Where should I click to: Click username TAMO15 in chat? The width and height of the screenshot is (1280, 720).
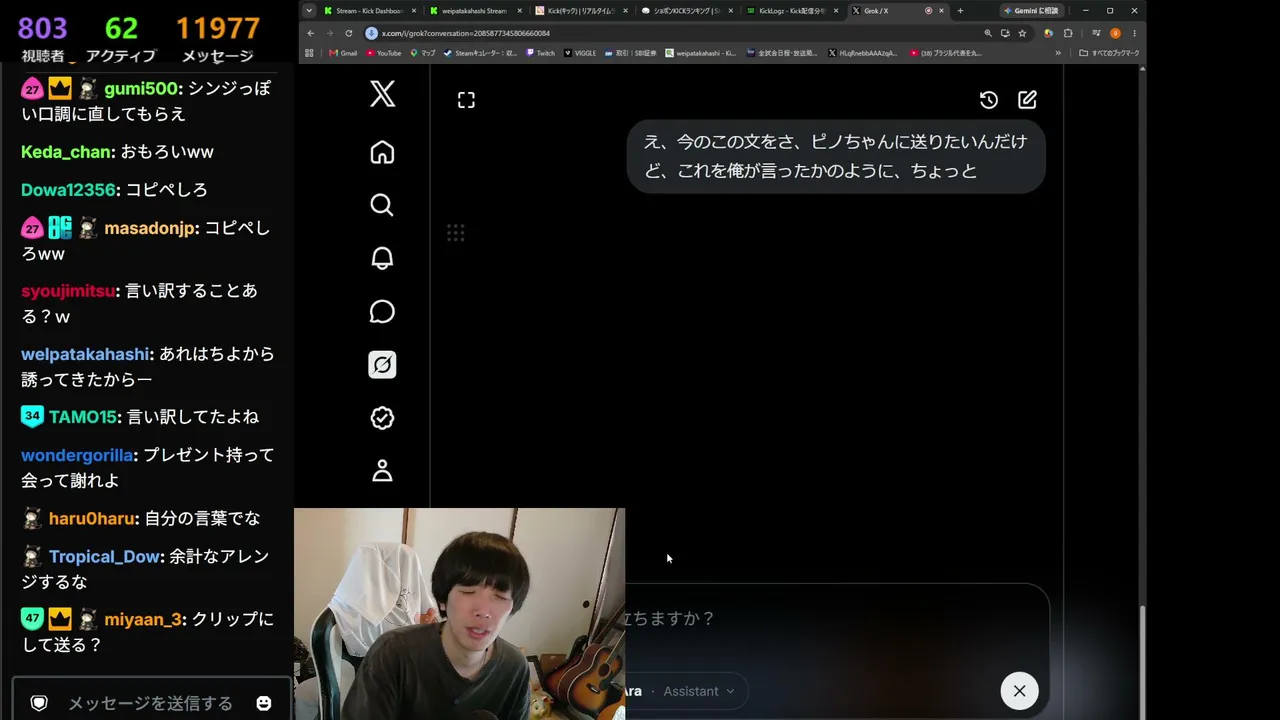click(x=83, y=417)
